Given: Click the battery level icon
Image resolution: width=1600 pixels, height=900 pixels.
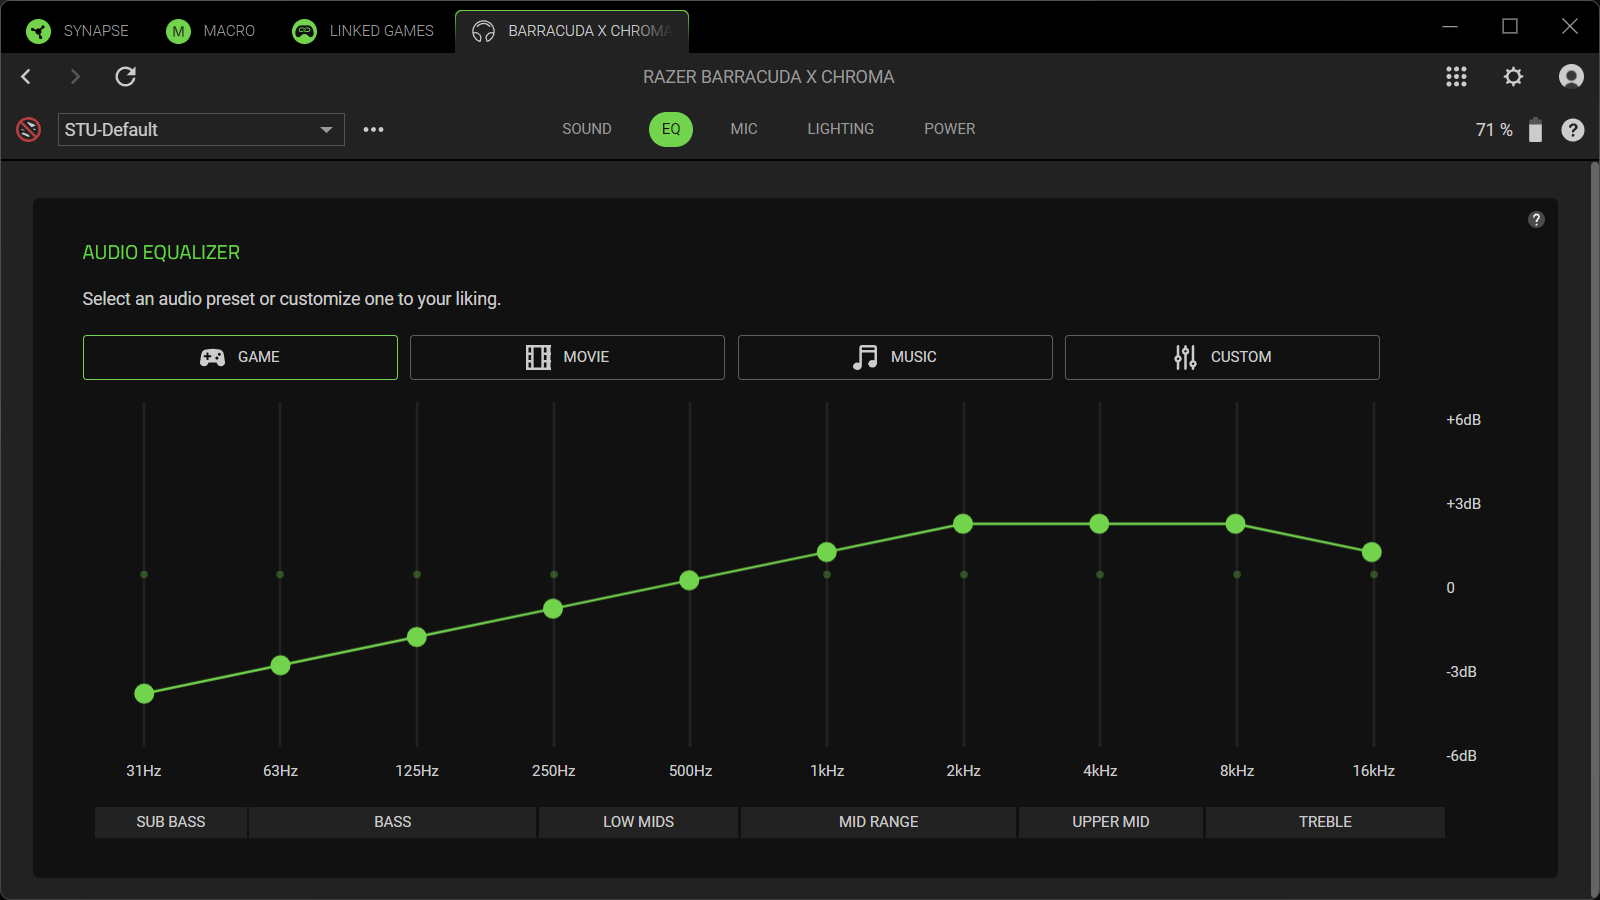Looking at the screenshot, I should click(1535, 130).
